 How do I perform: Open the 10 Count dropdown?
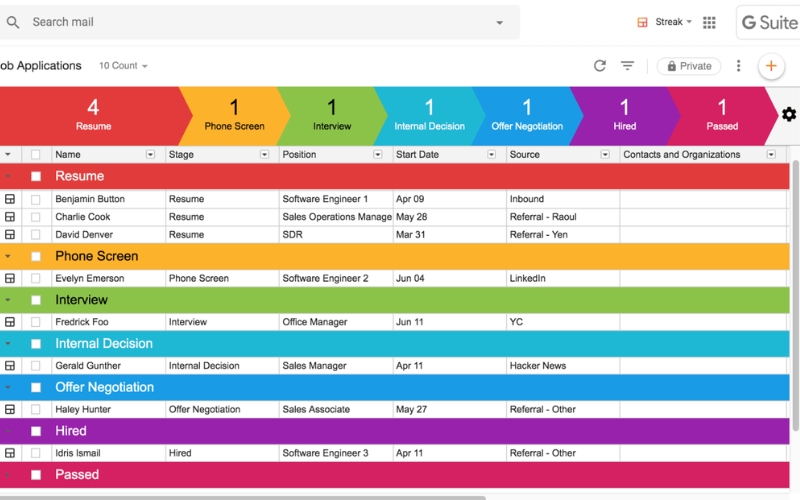pyautogui.click(x=123, y=66)
